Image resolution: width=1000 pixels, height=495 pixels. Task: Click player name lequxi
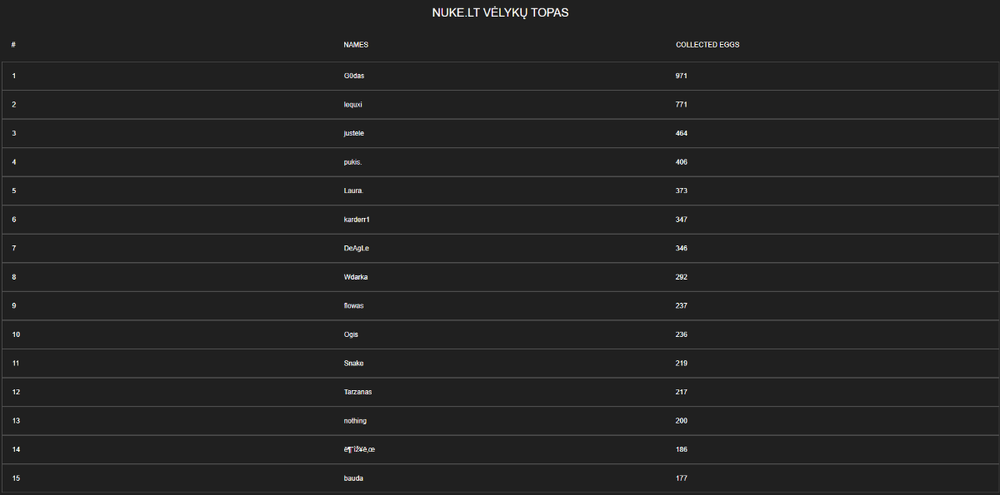(x=354, y=105)
